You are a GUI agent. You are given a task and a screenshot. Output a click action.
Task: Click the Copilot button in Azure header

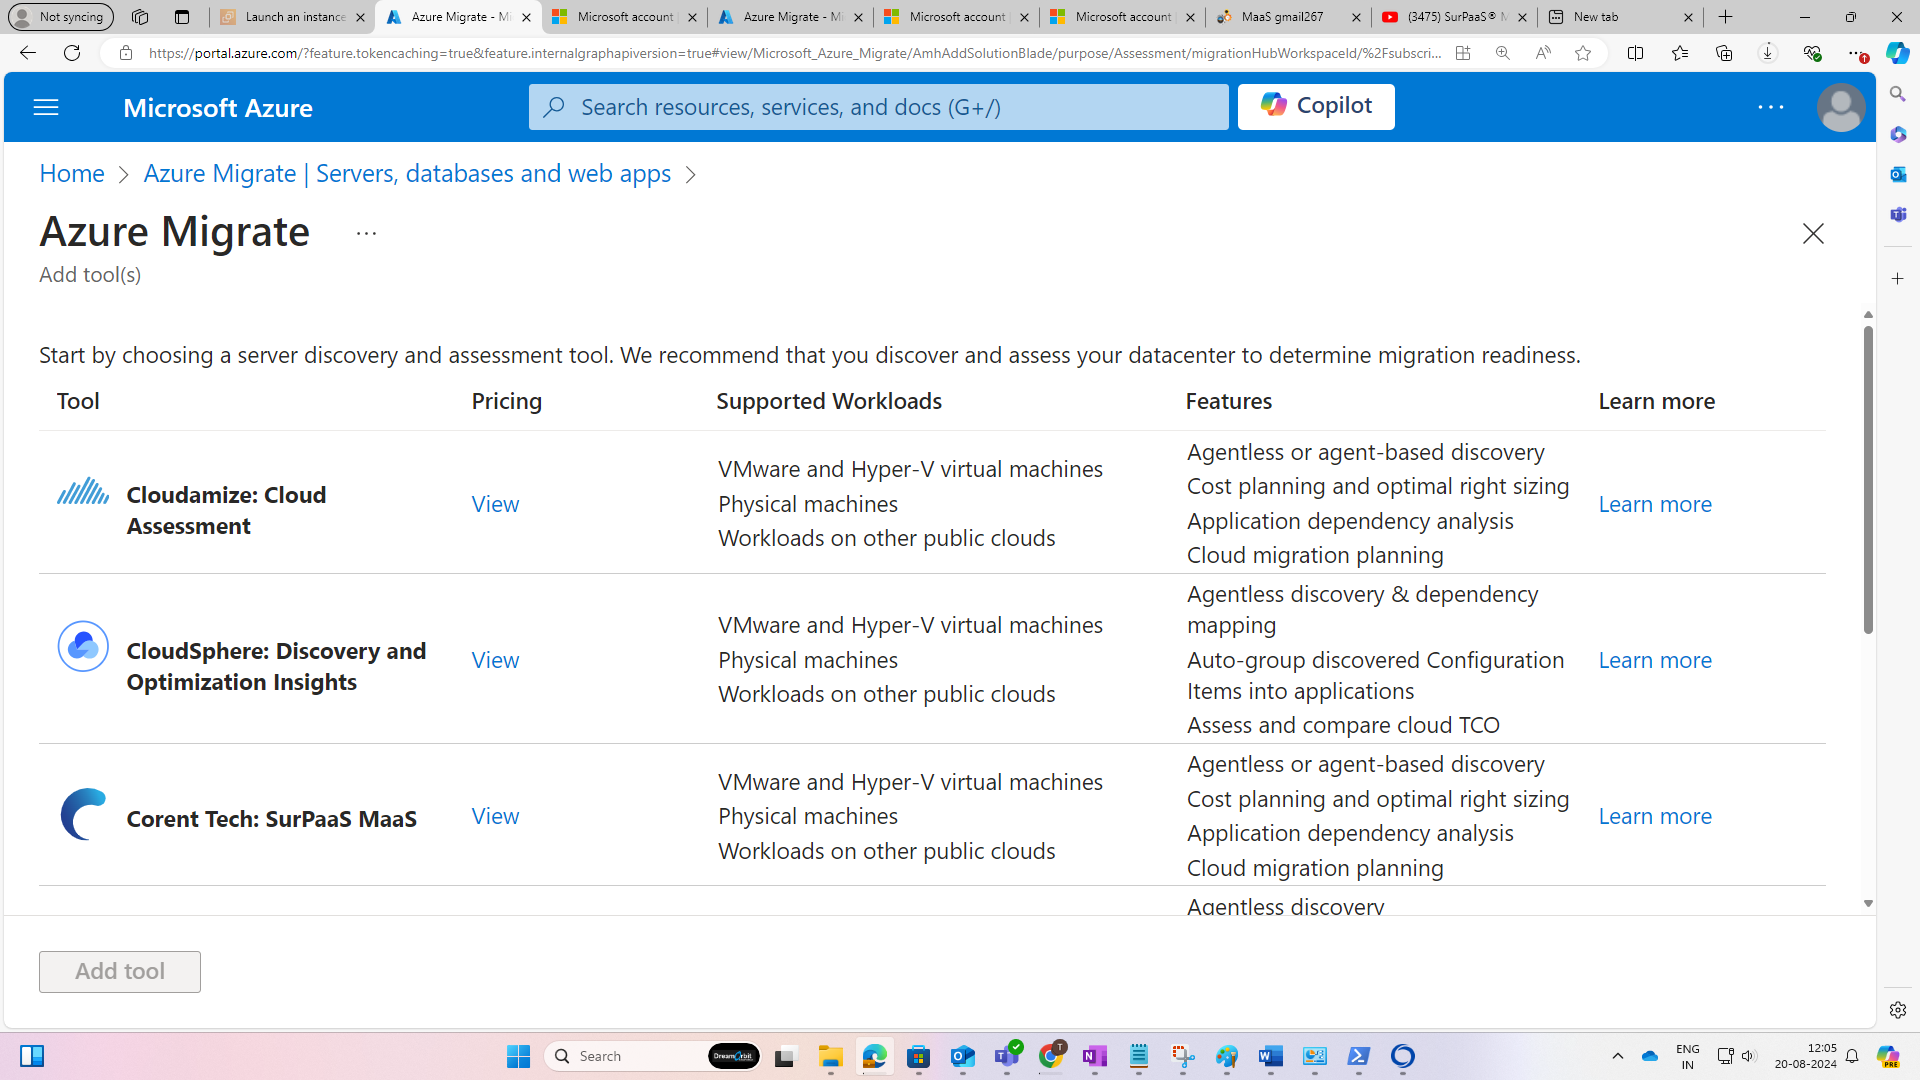tap(1316, 106)
